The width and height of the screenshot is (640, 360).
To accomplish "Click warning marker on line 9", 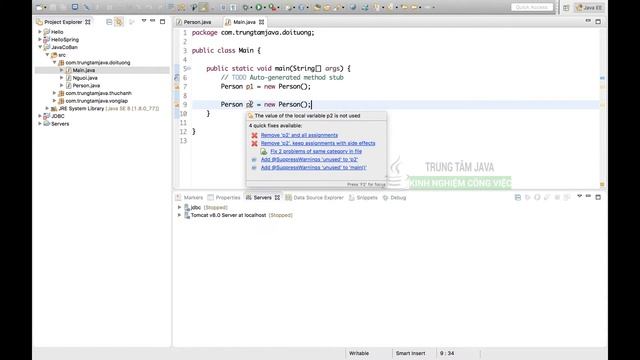I will 177,104.
